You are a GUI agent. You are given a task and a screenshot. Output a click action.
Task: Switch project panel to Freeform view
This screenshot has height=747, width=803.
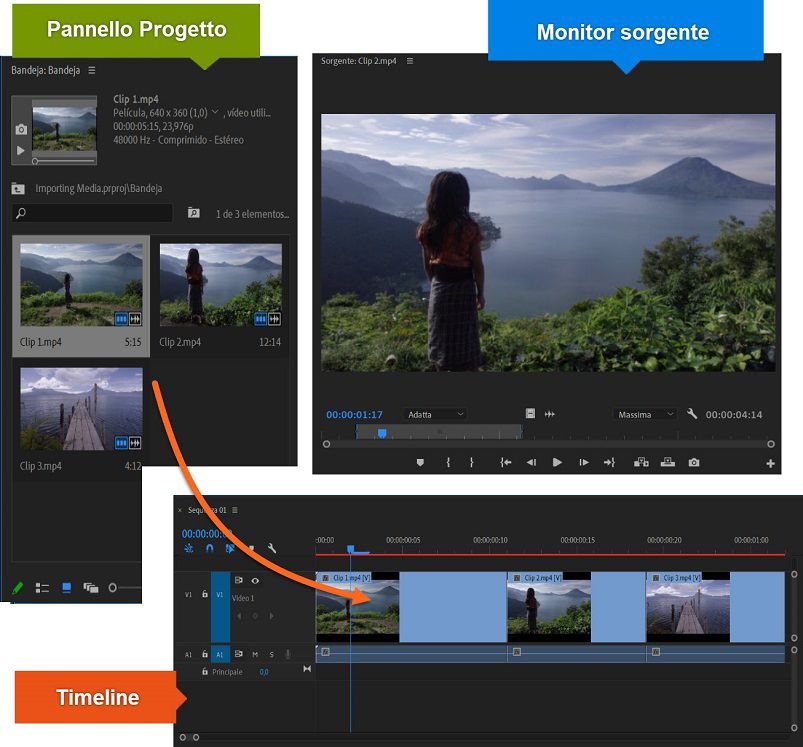click(x=91, y=588)
